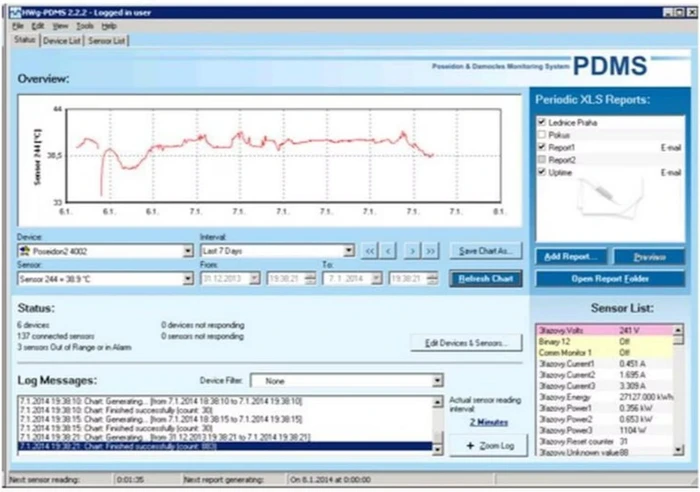
Task: Toggle the Uptime report checkbox
Action: [541, 172]
